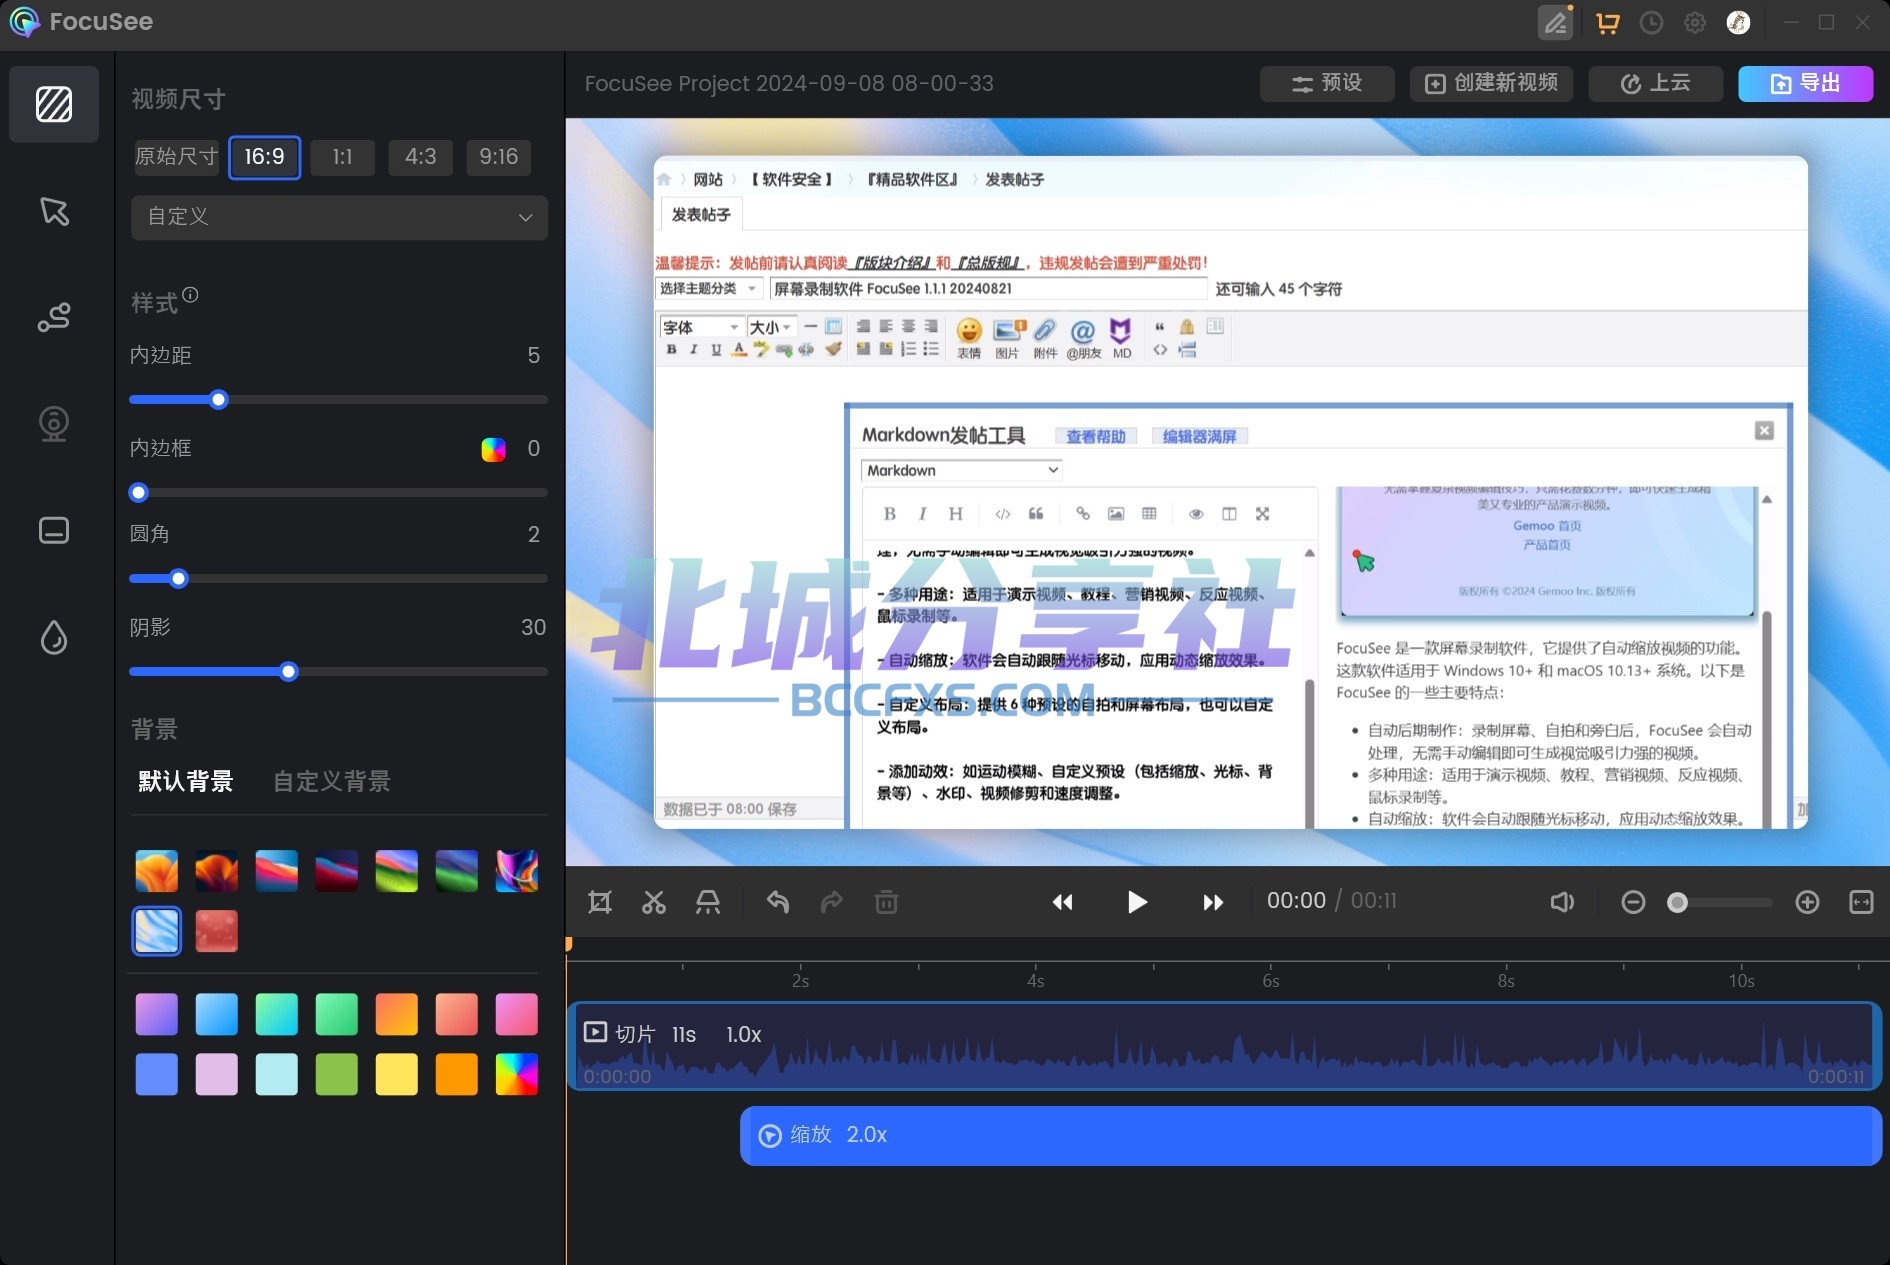Expand the 自定义 size dropdown
This screenshot has width=1890, height=1265.
[339, 217]
